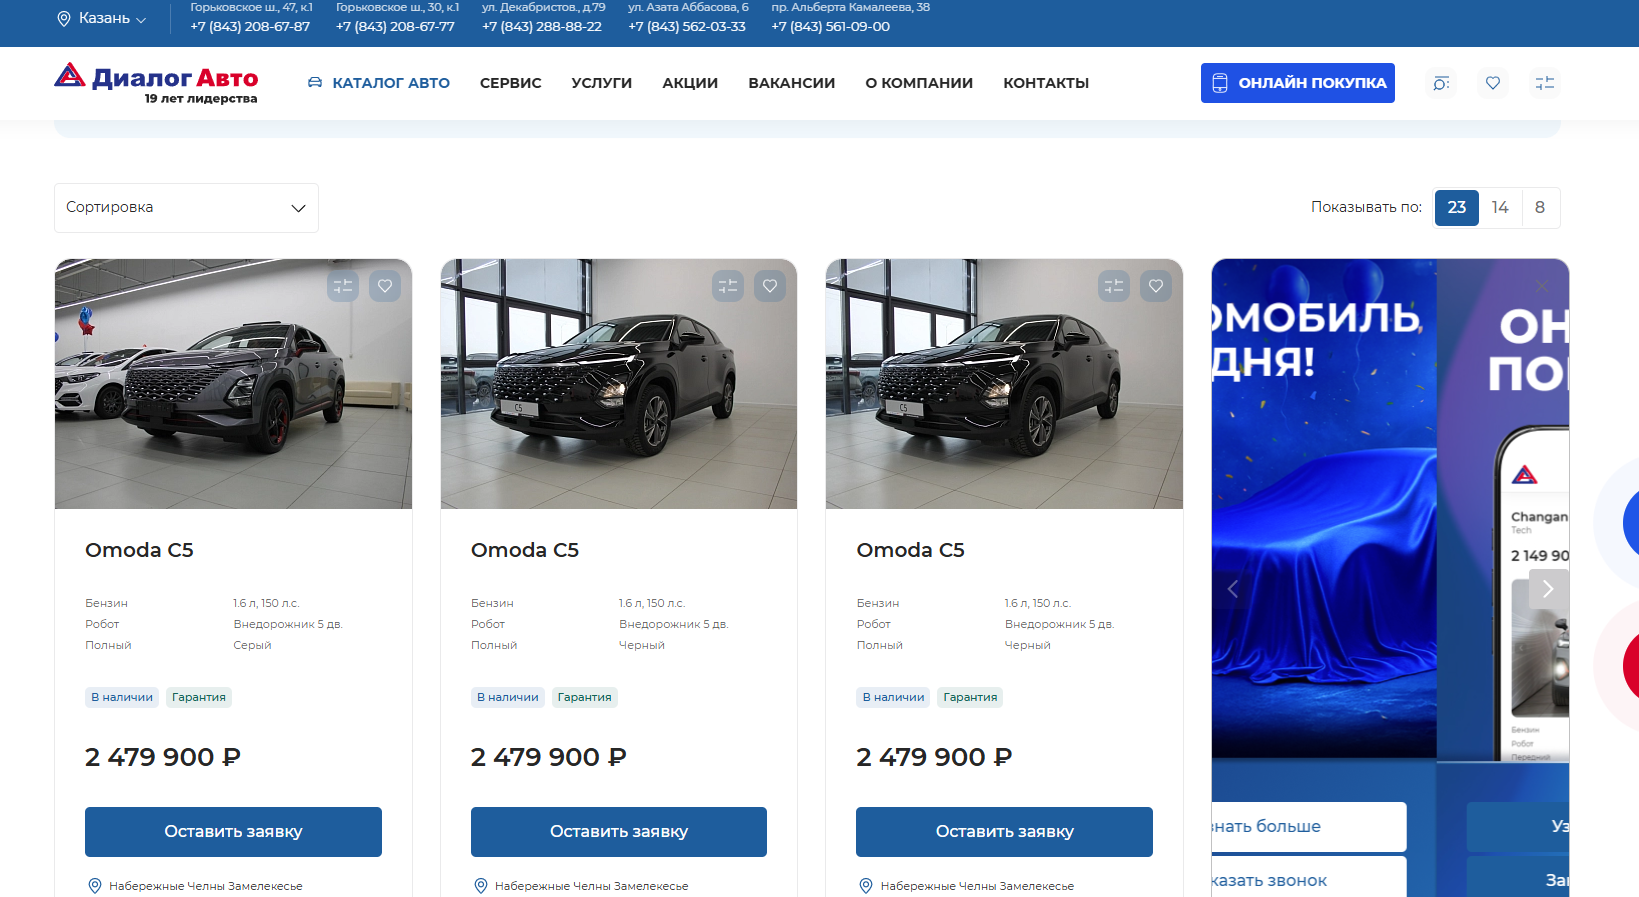The height and width of the screenshot is (897, 1639).
Task: Call +7 (843) 208-67-87 link
Action: click(x=250, y=27)
